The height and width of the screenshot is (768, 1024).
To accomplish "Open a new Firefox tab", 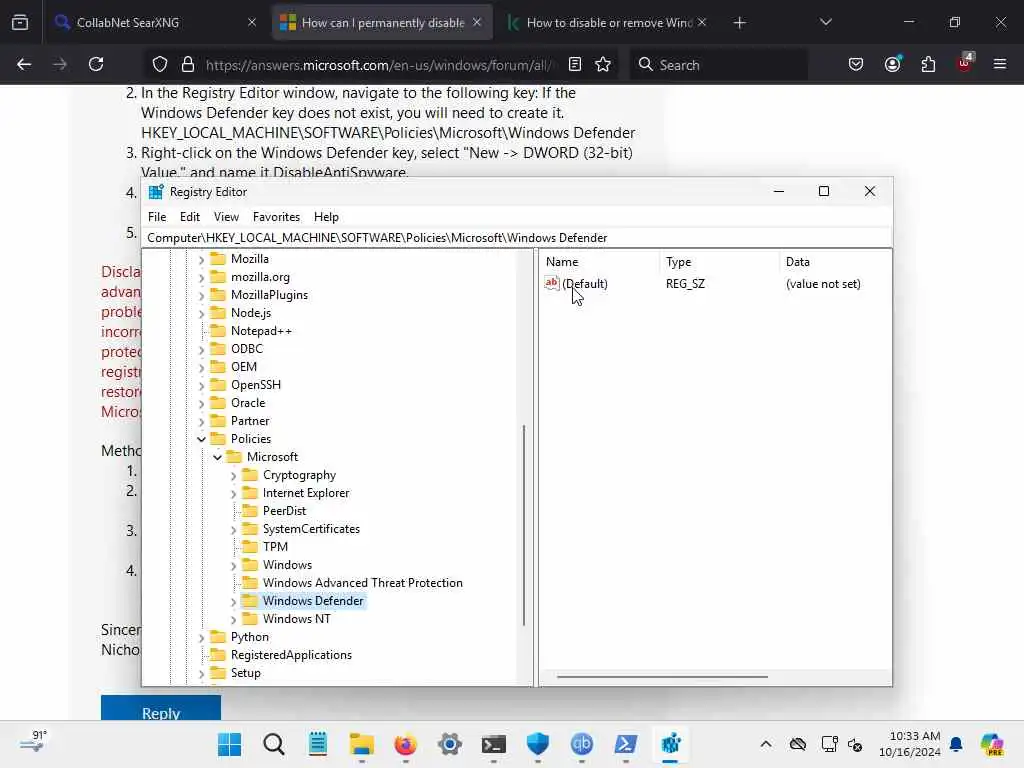I will click(739, 23).
